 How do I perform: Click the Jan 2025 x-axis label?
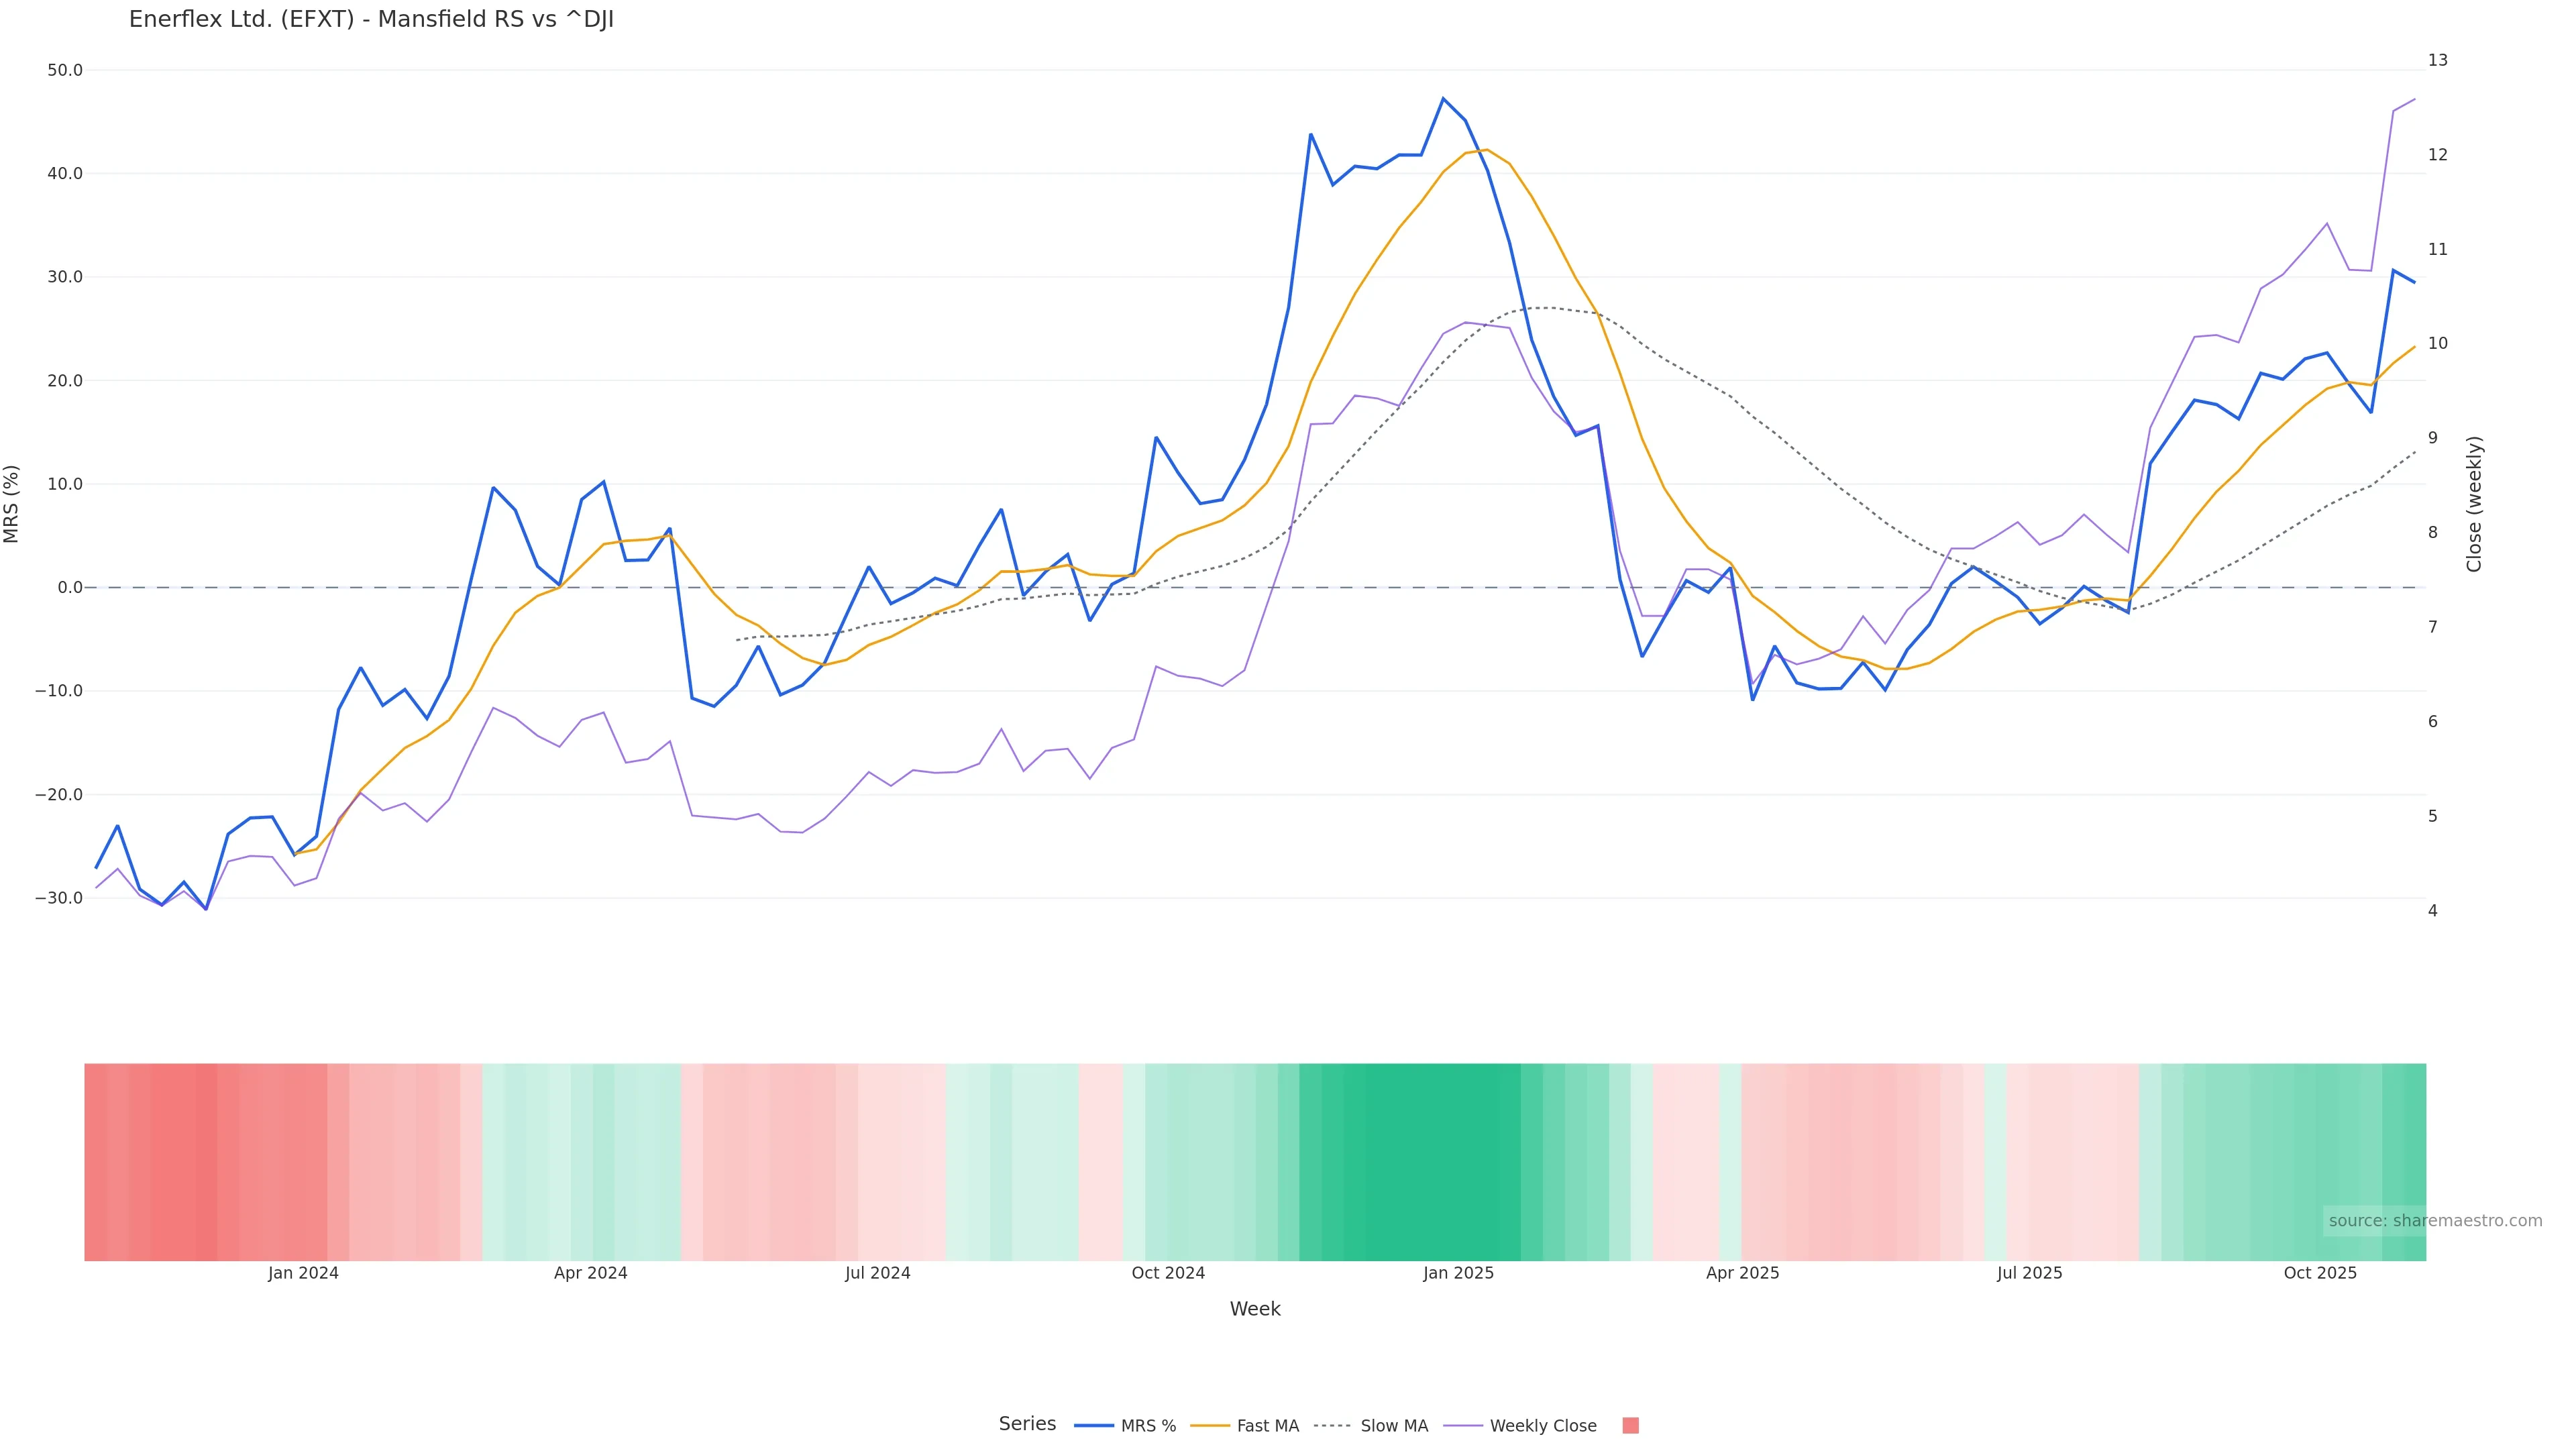tap(1458, 1273)
